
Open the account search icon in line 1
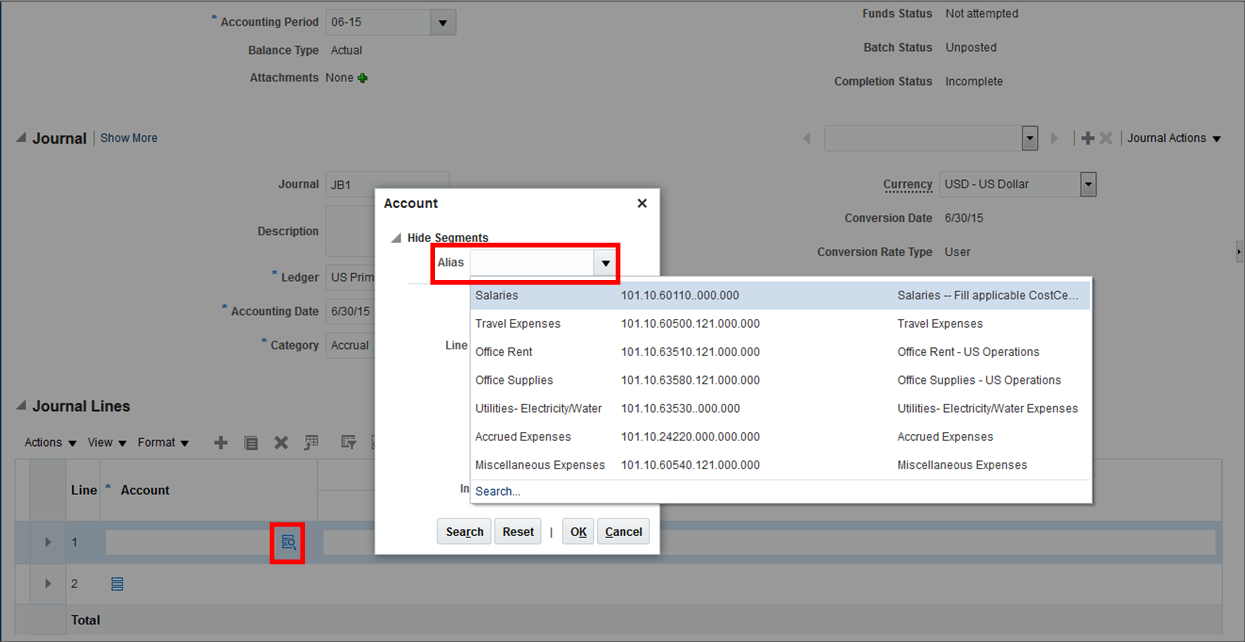288,542
